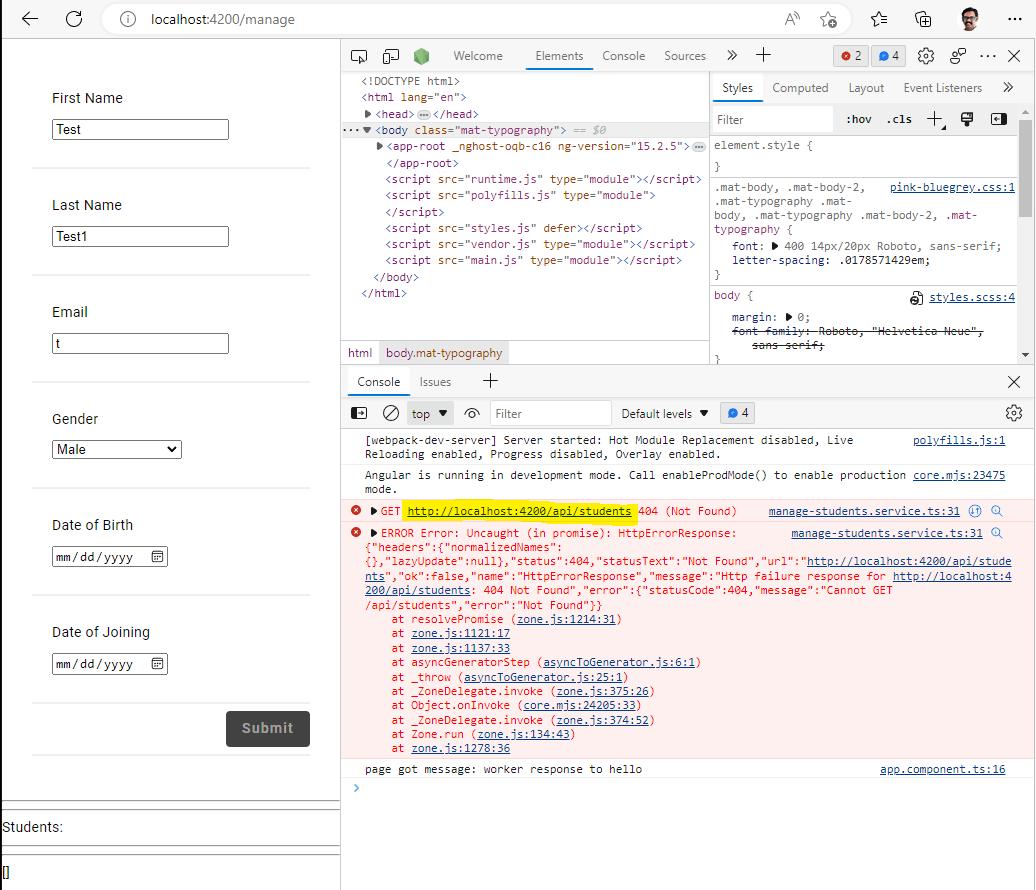Open Customize and control DevTools menu

tap(988, 56)
